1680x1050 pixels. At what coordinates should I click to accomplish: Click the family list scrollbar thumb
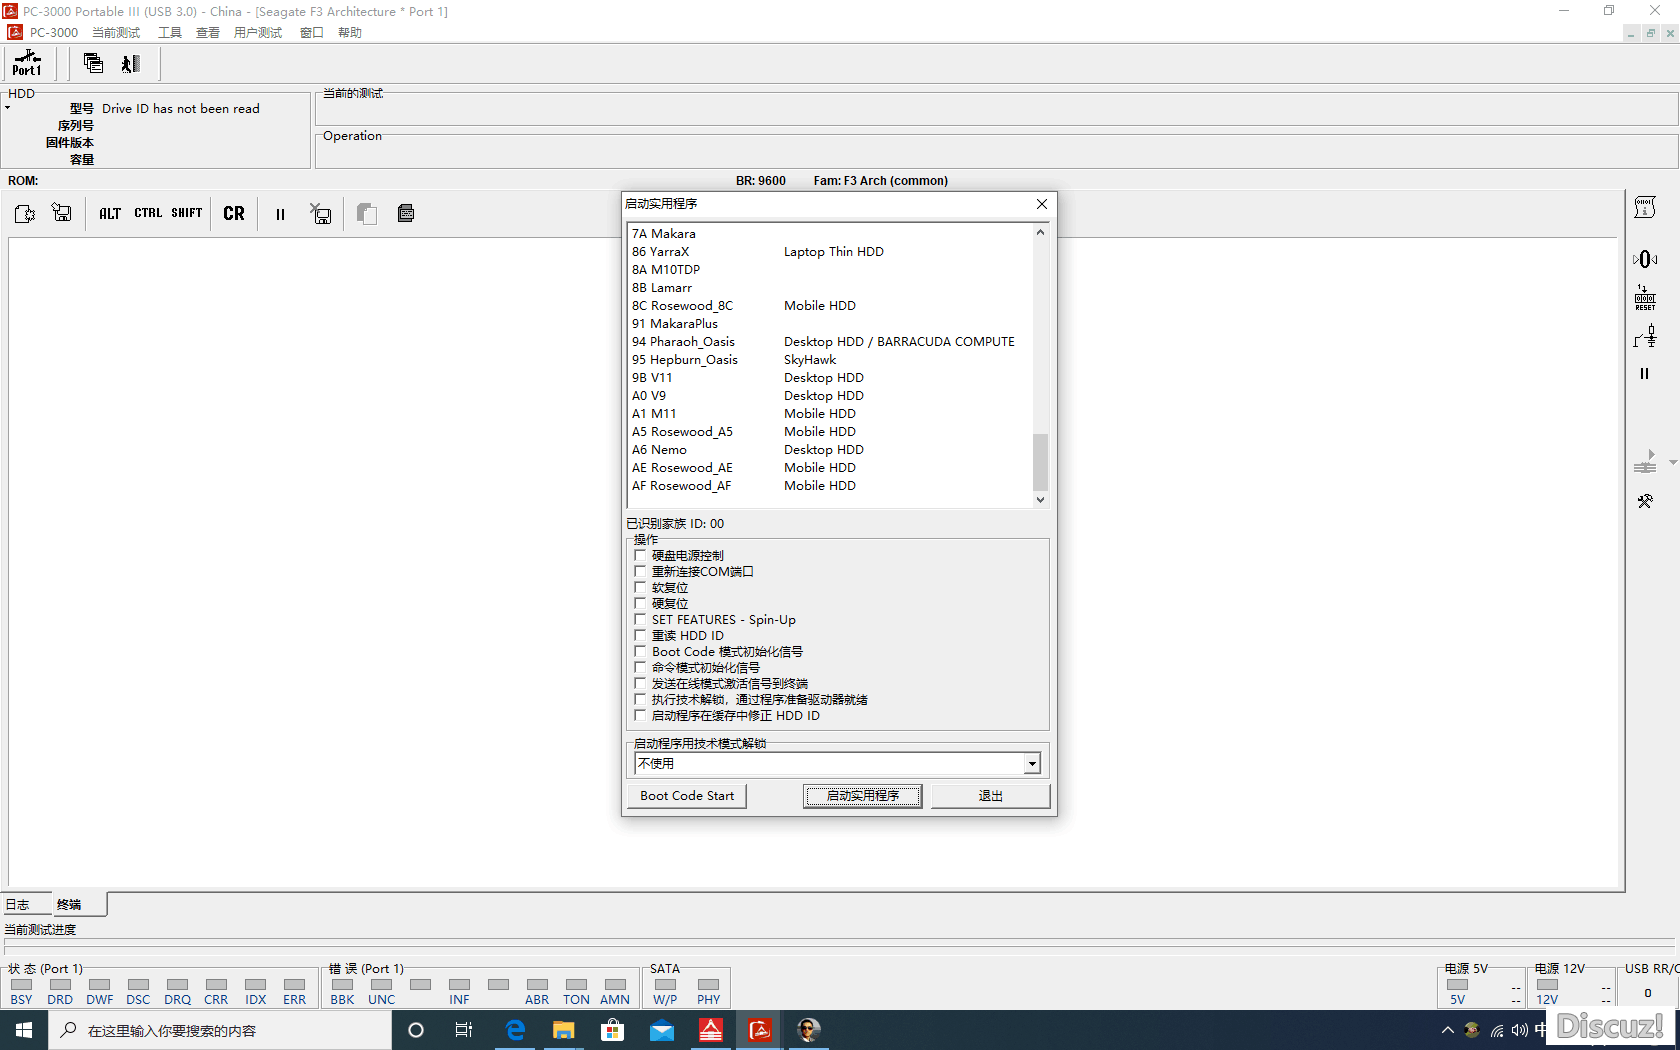point(1040,461)
